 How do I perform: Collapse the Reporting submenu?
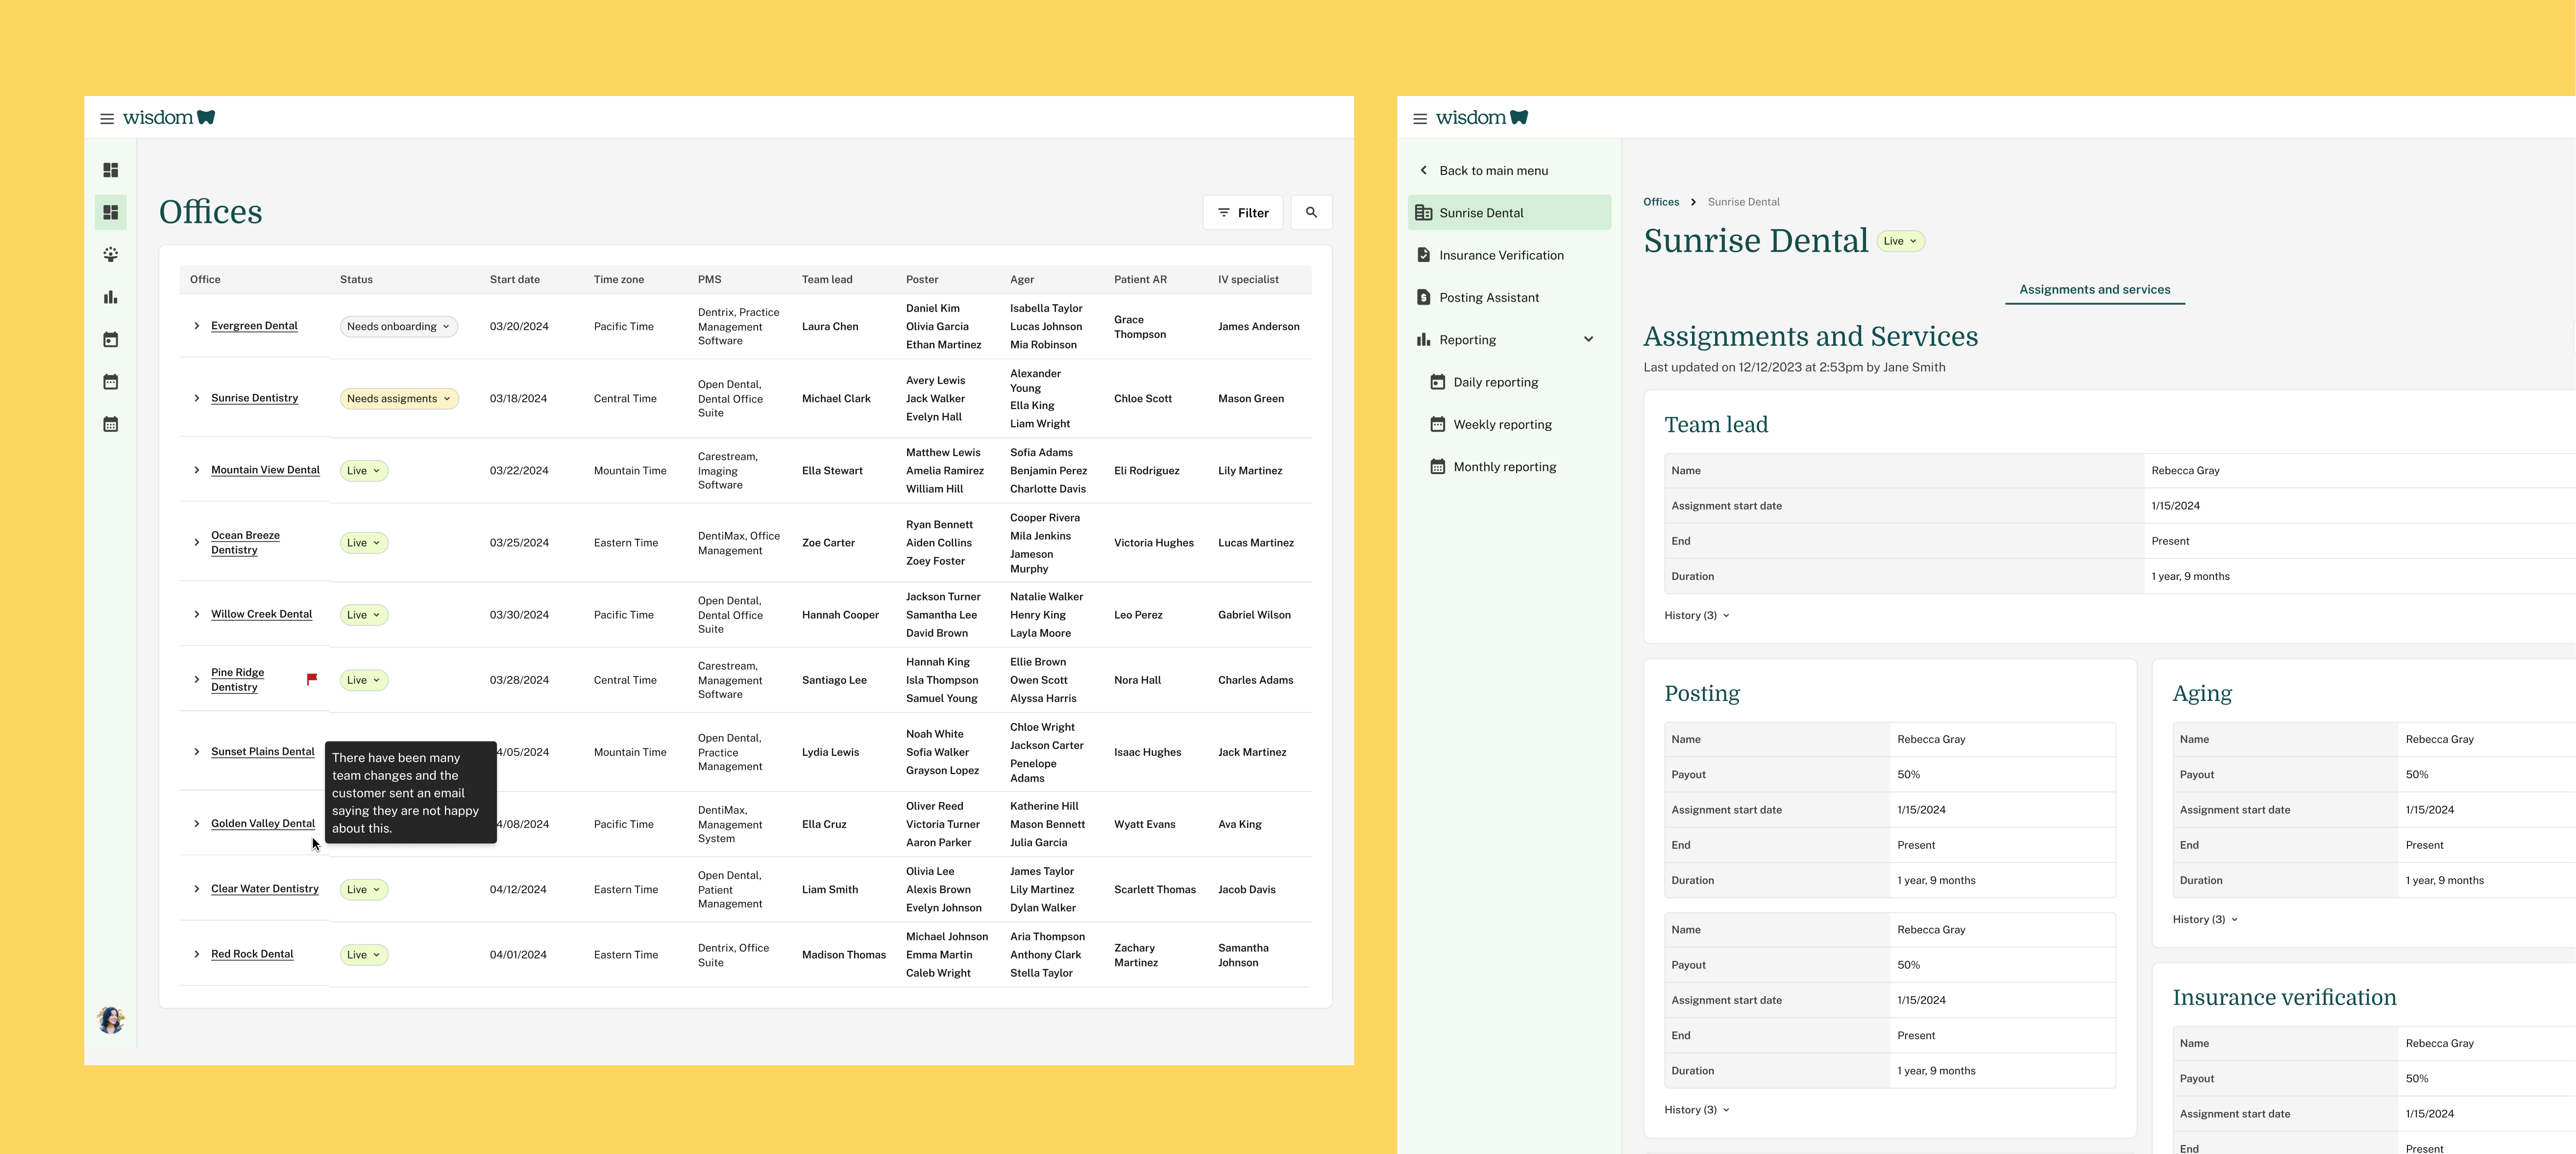click(1590, 339)
